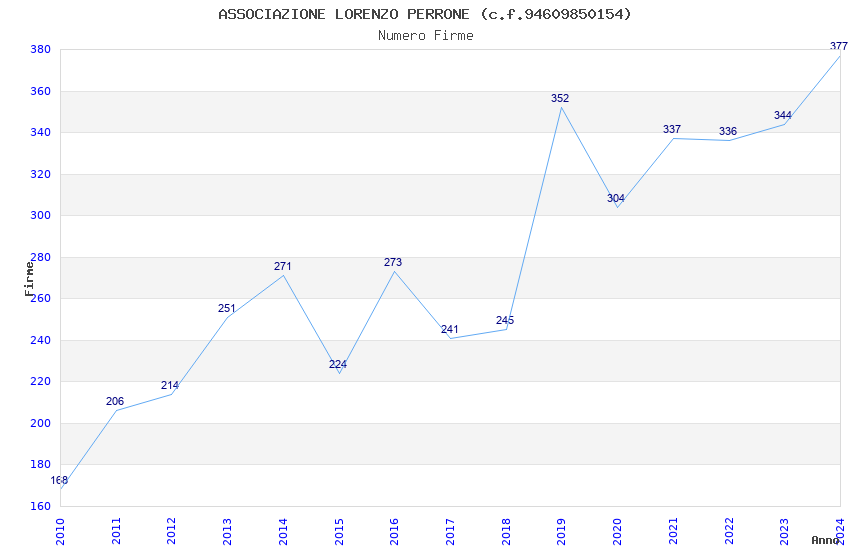This screenshot has width=850, height=550.
Task: Click the x-axis year 2017
Action: coord(450,531)
